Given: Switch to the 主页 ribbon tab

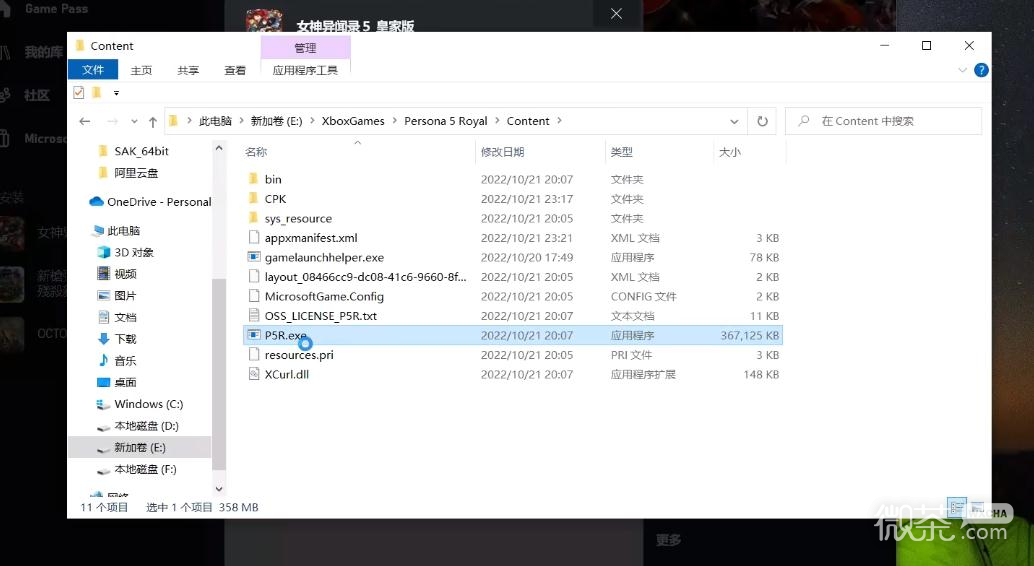Looking at the screenshot, I should [141, 70].
